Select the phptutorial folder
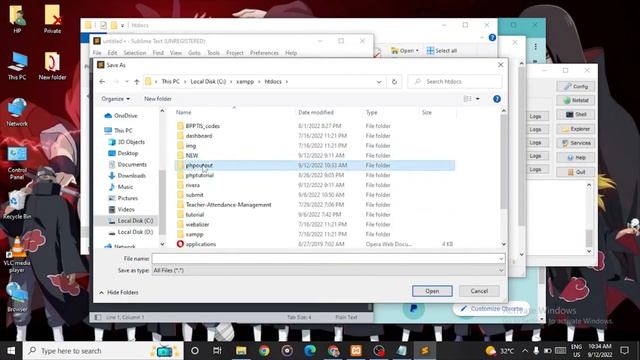 point(200,175)
